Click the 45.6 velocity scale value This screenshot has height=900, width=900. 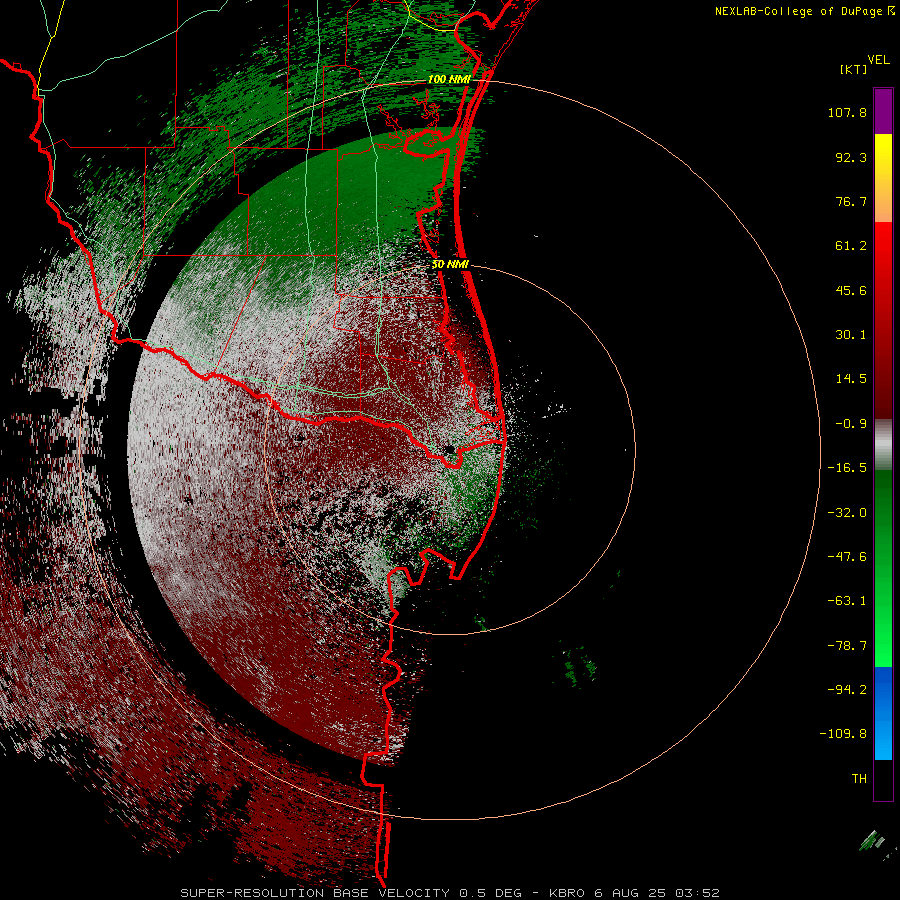coord(851,290)
